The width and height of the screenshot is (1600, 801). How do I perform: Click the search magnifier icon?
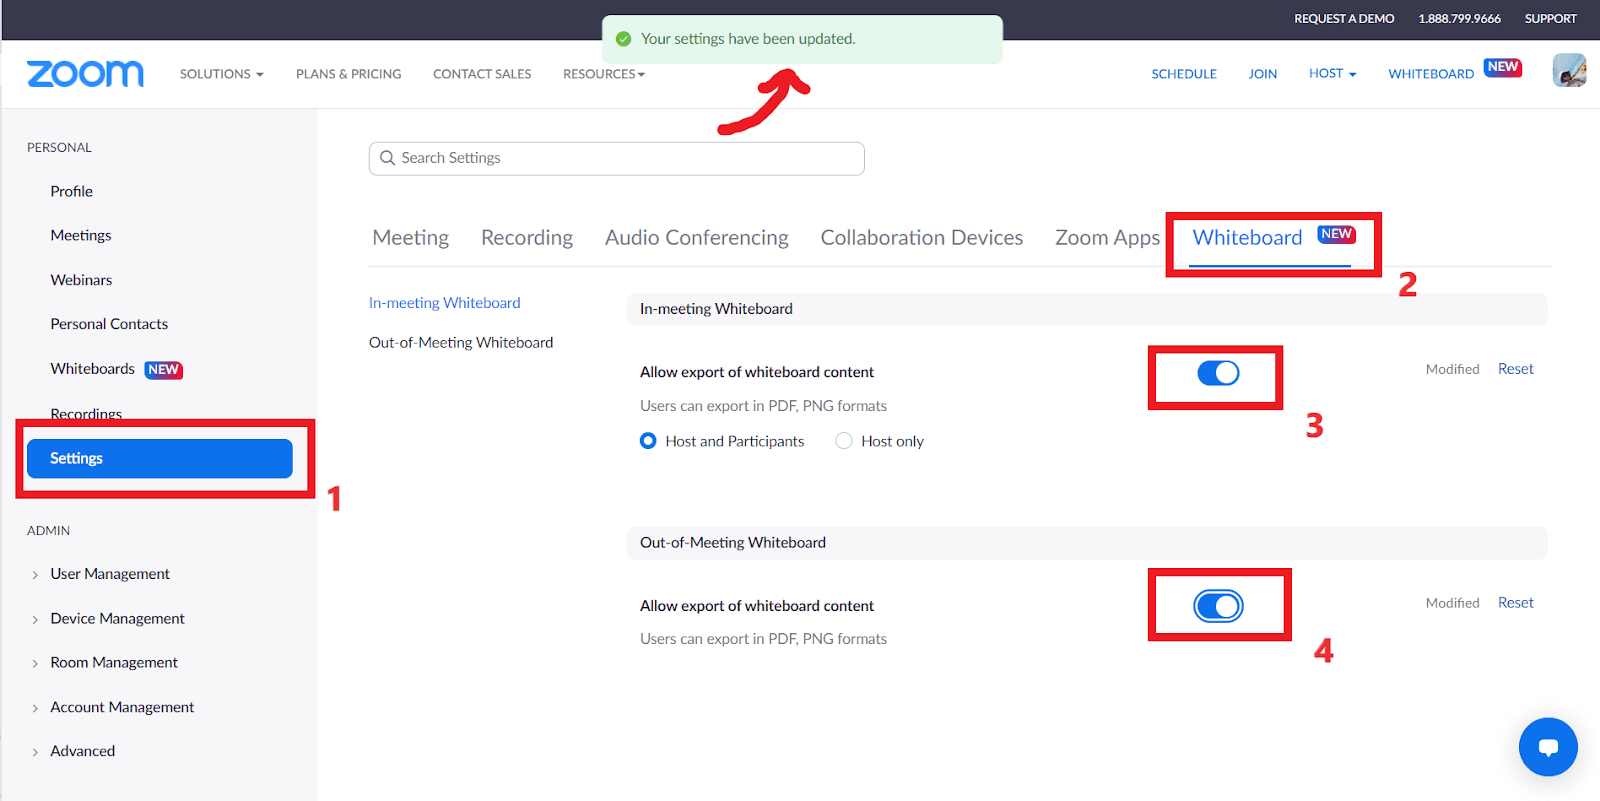(x=388, y=158)
